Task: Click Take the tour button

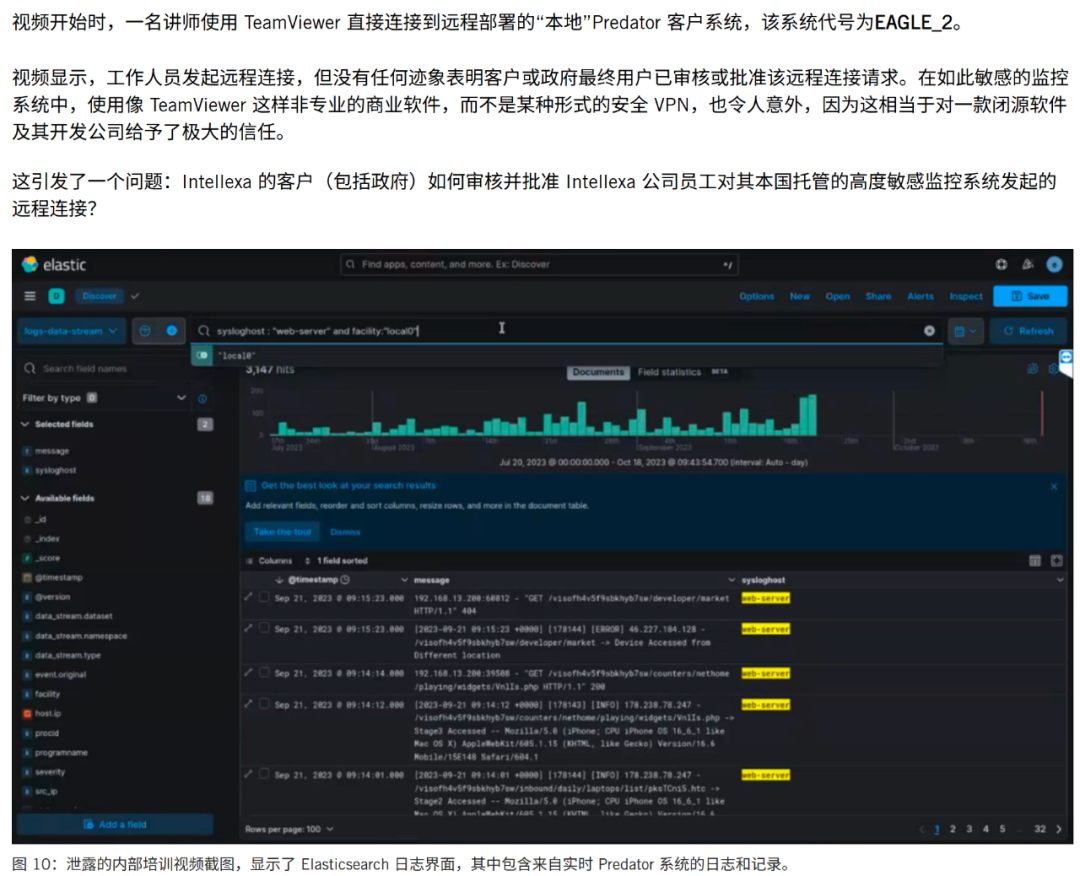Action: [282, 532]
